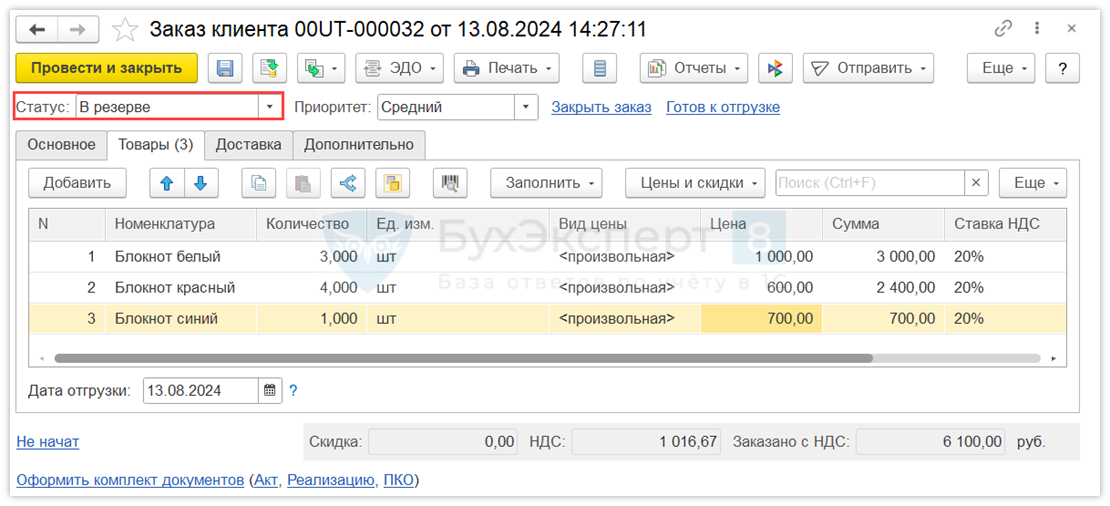Image resolution: width=1110 pixels, height=506 pixels.
Task: Expand the Статус dropdown arrow
Action: [270, 107]
